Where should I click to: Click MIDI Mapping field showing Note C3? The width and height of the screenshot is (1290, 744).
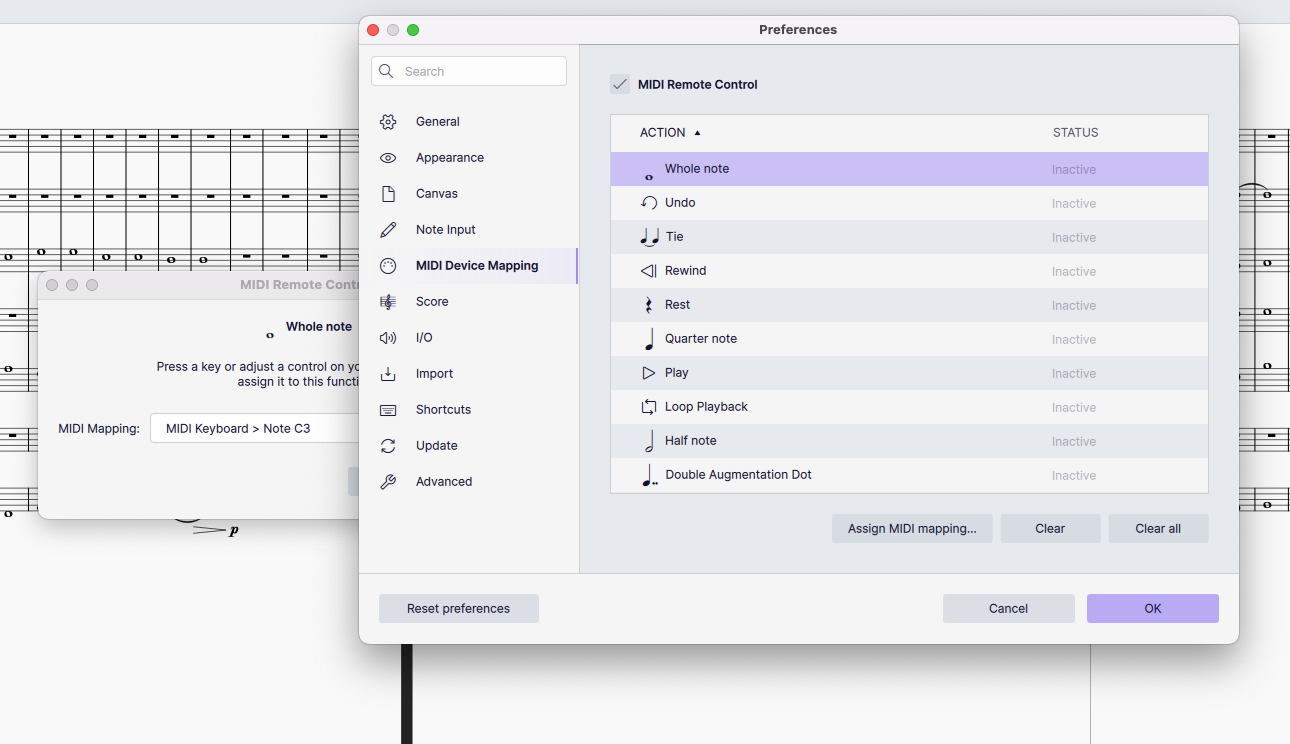[255, 428]
